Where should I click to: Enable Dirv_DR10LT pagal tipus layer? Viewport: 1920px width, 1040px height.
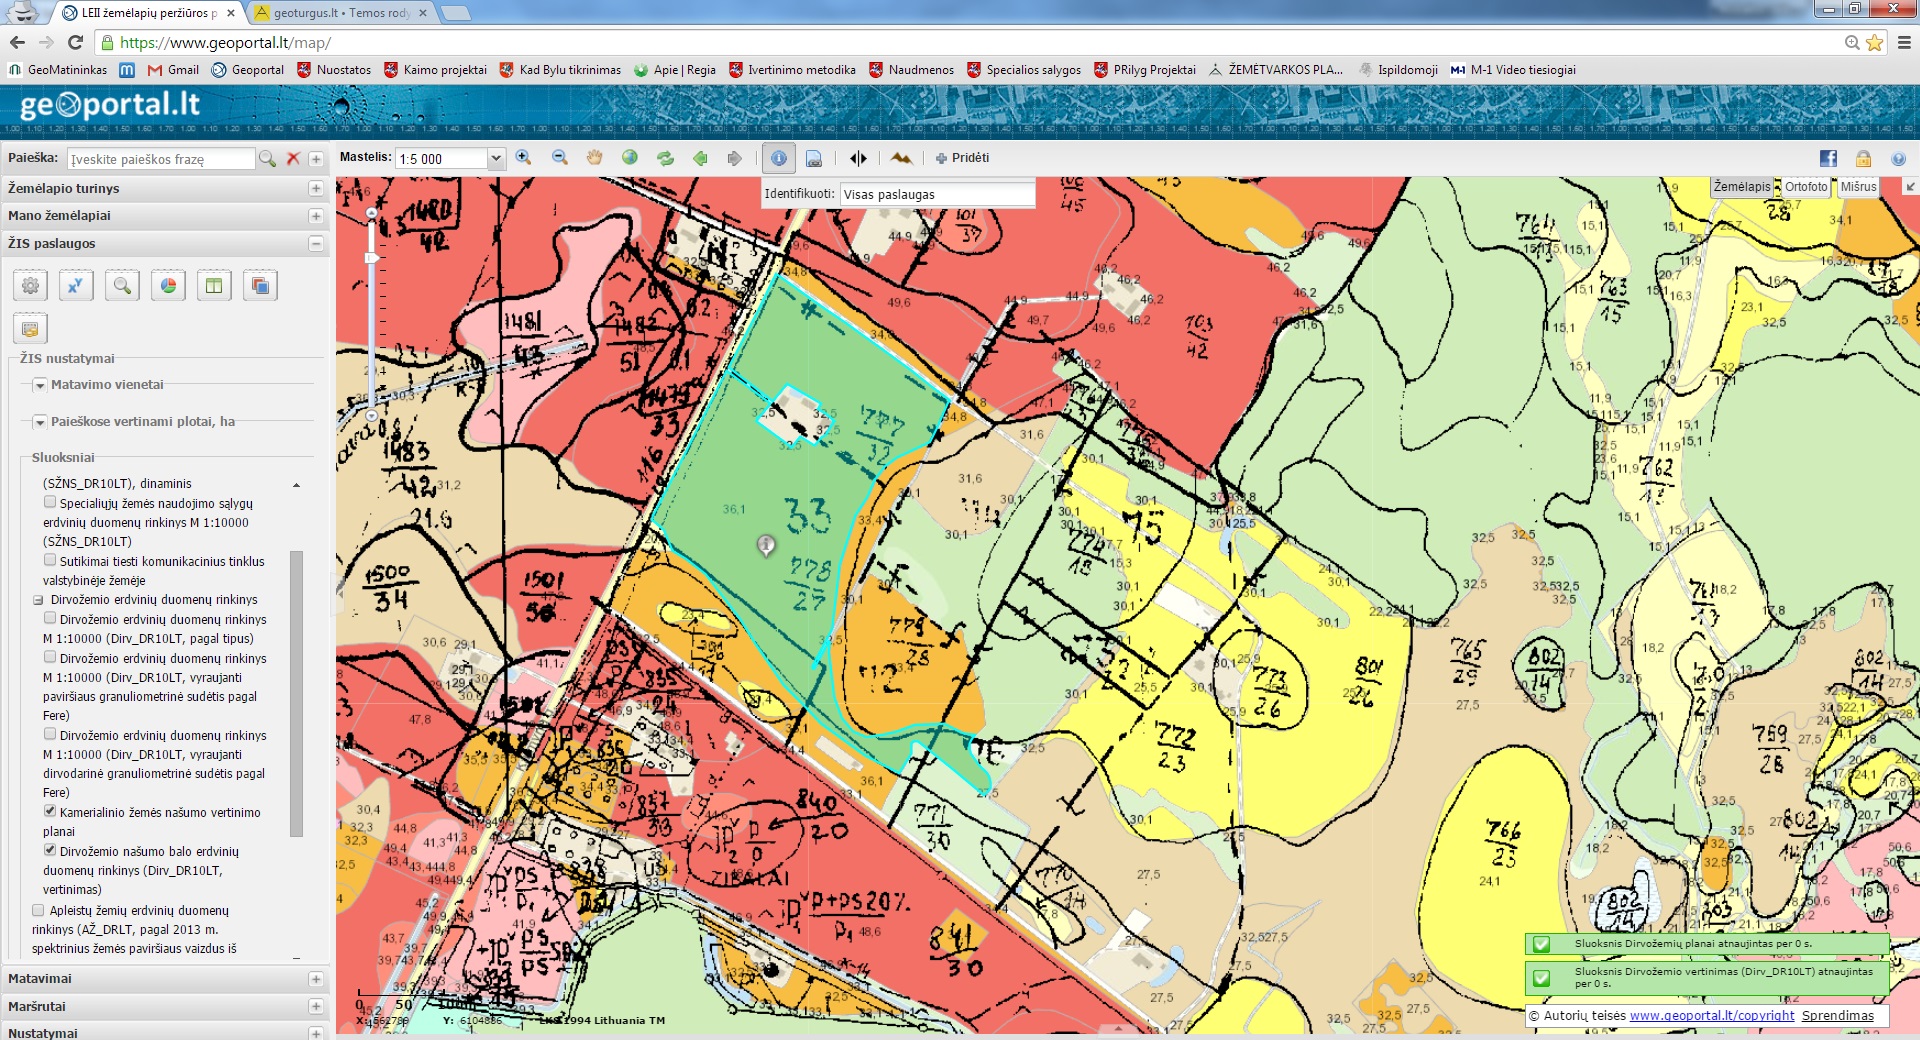[x=50, y=619]
